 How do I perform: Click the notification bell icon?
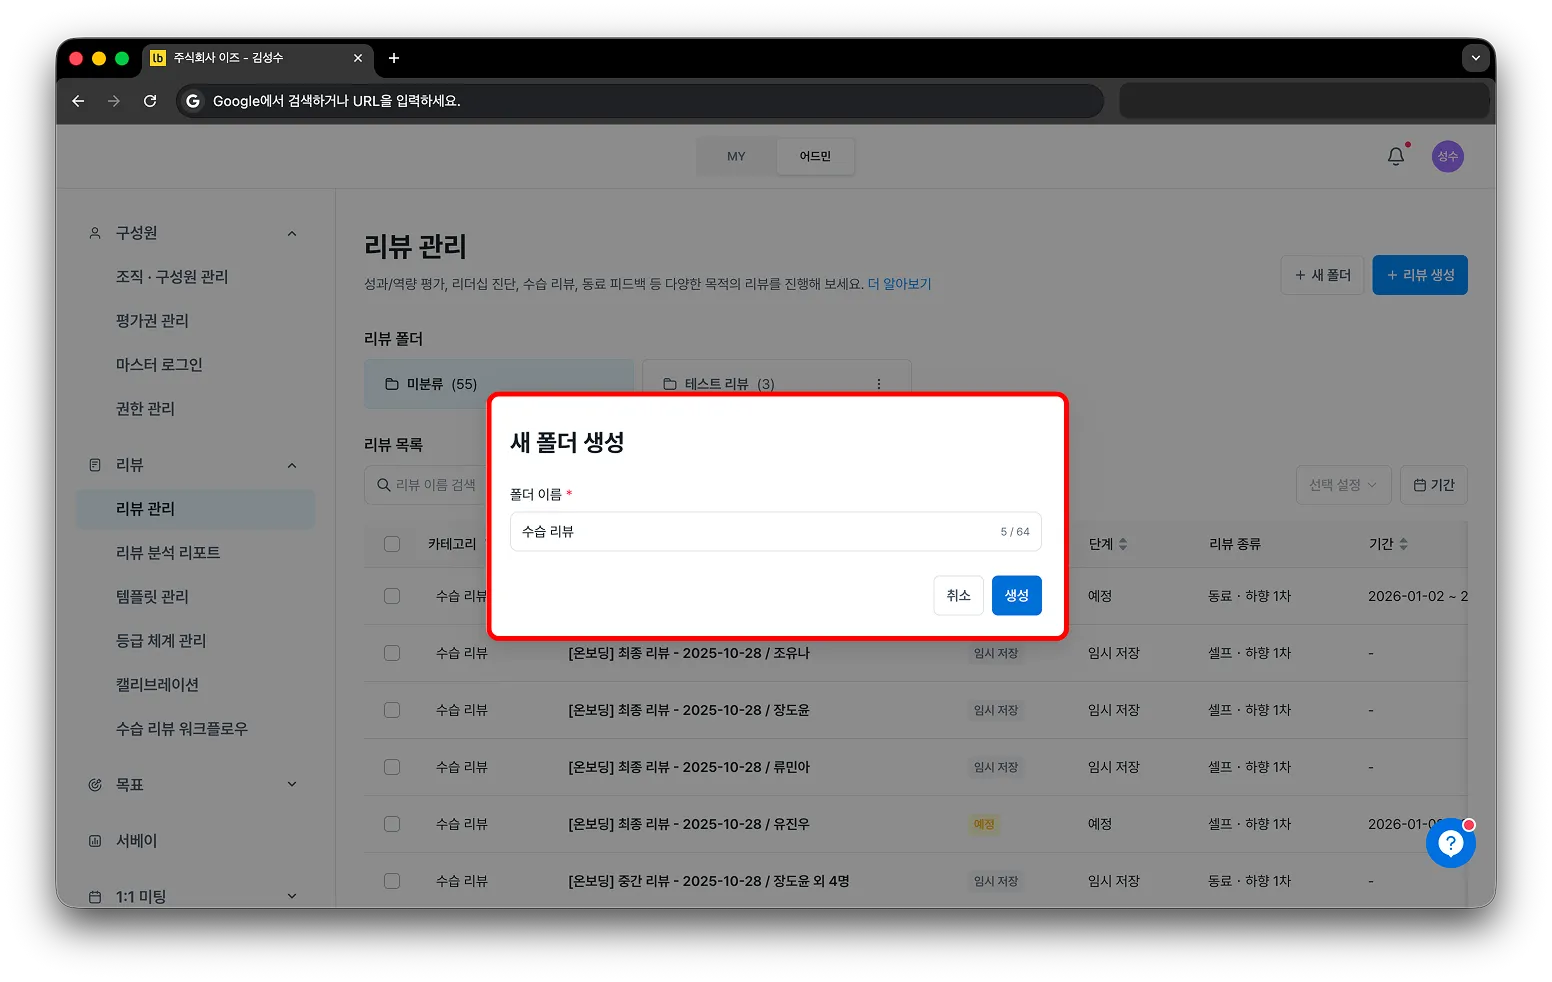[1396, 156]
